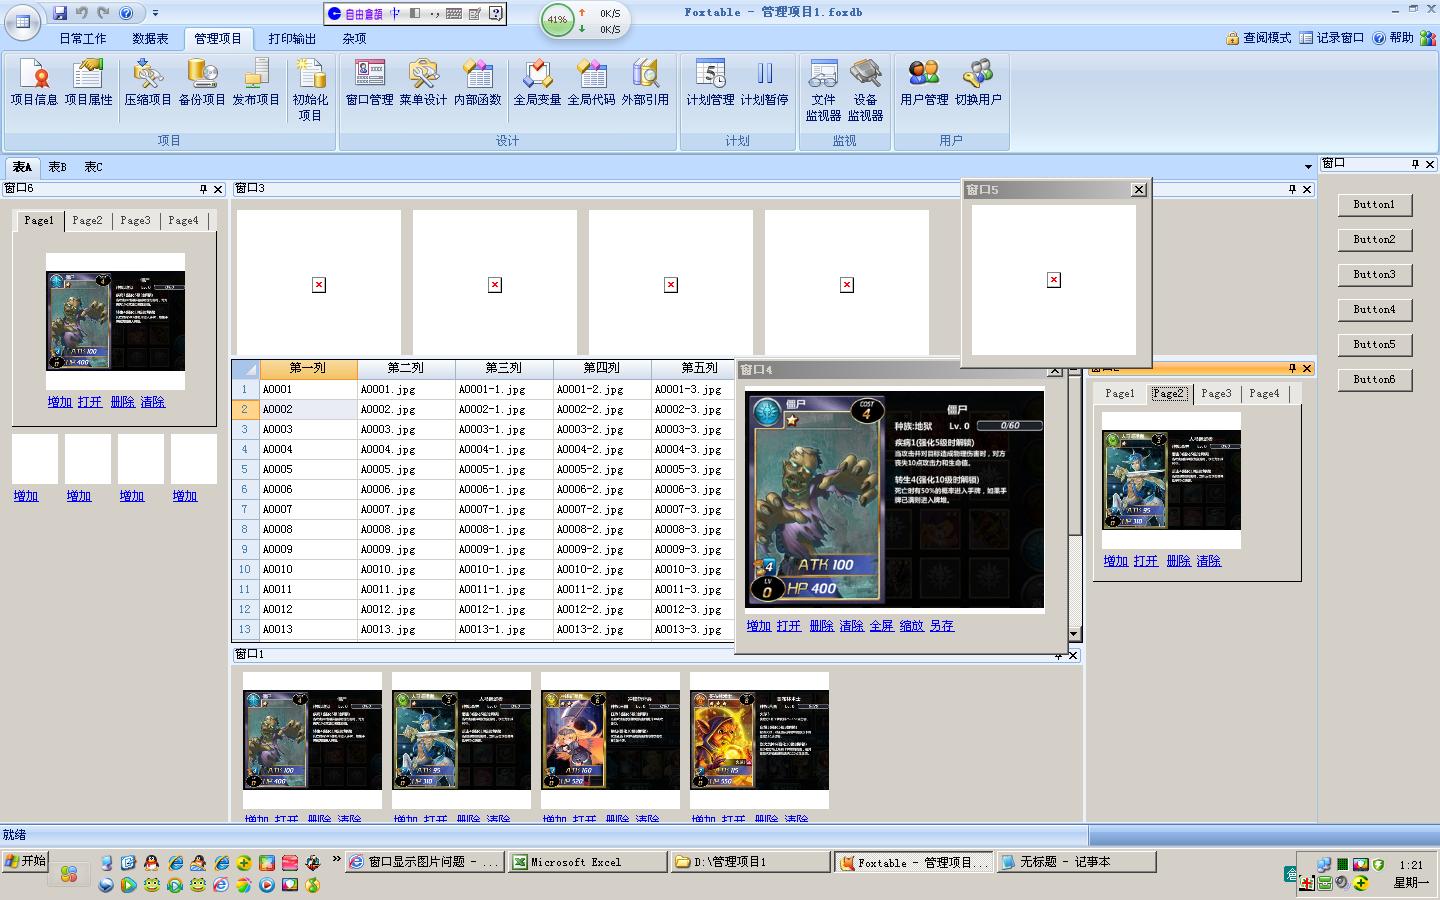Open 全局变量 editor
Screen dimensions: 1440x900
(x=537, y=83)
